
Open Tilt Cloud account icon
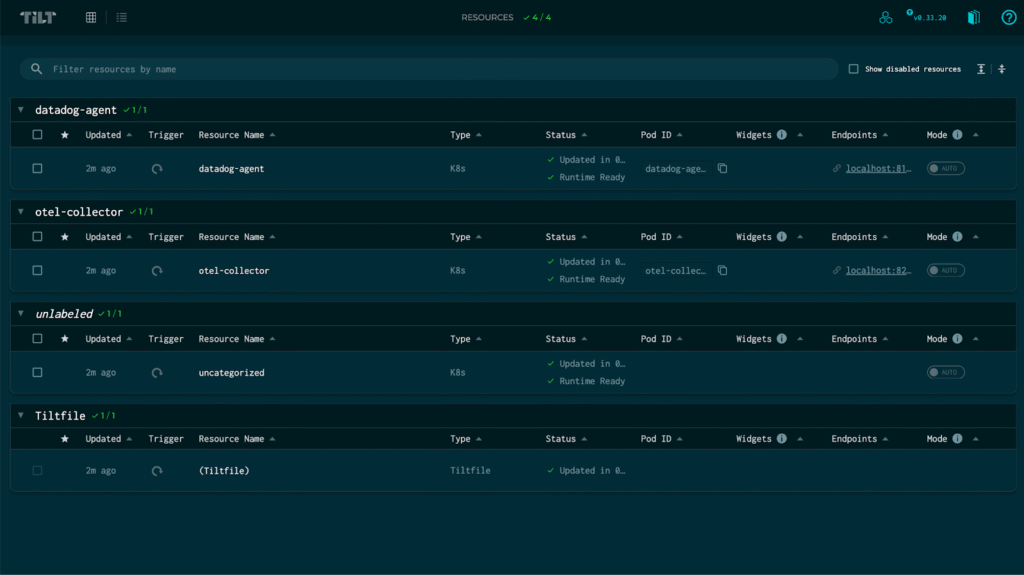(x=886, y=18)
